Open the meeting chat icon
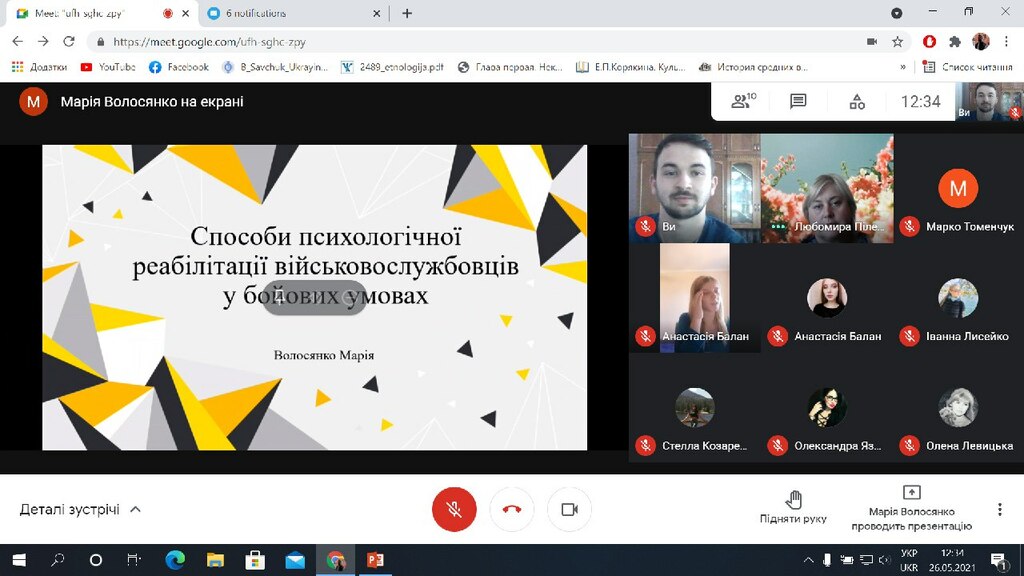Viewport: 1024px width, 576px height. pos(798,101)
